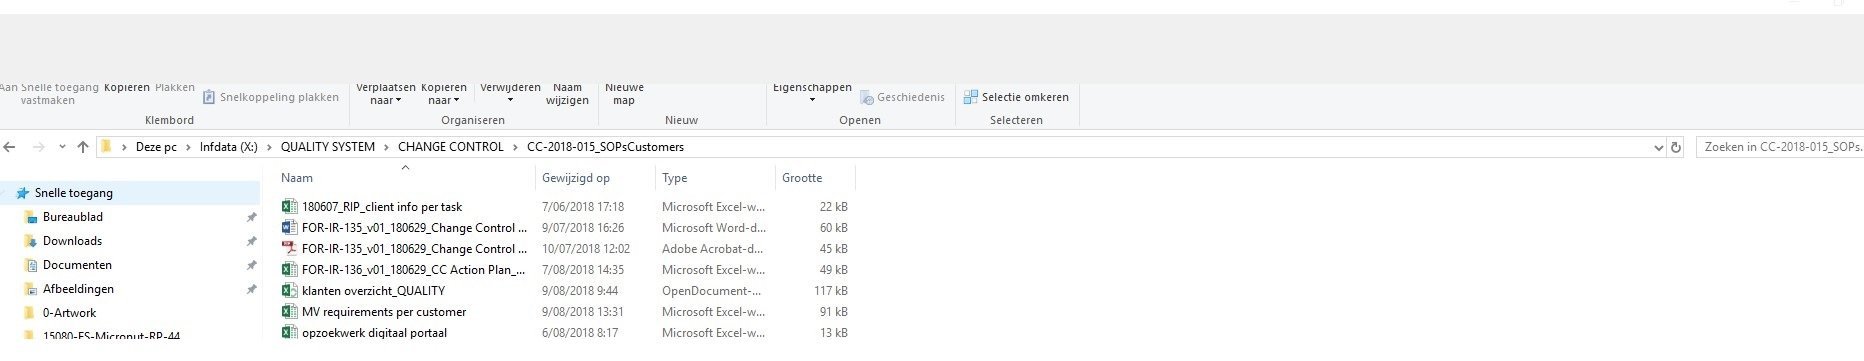1864x361 pixels.
Task: Click the date 6/08/2018 8:17
Action: coord(580,333)
